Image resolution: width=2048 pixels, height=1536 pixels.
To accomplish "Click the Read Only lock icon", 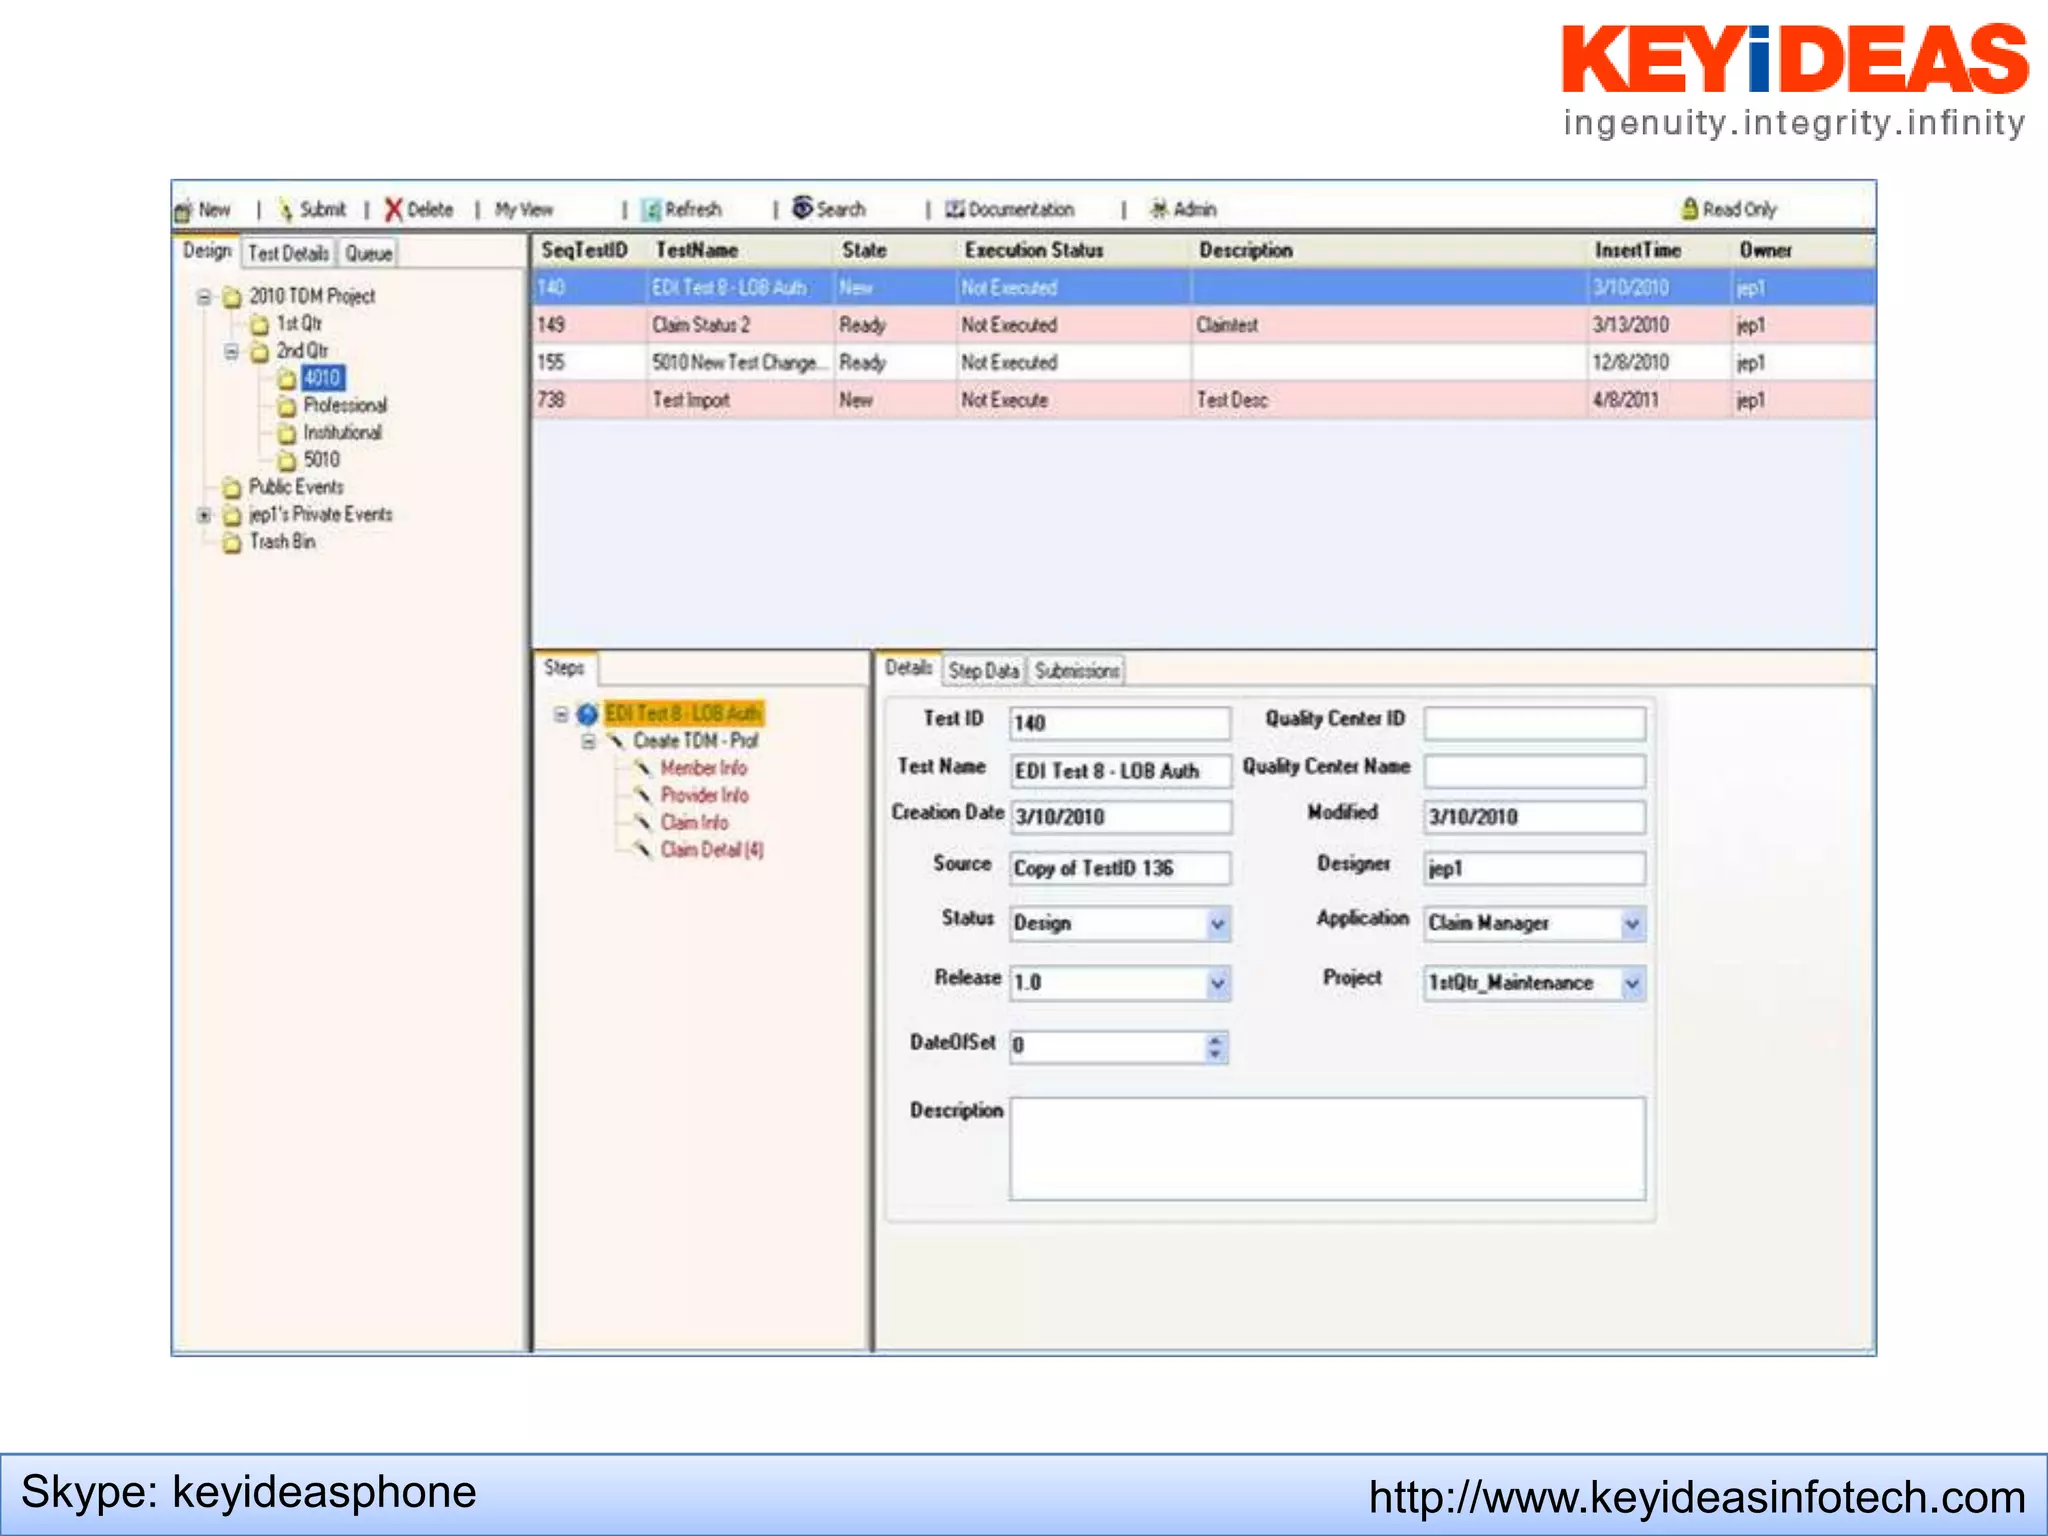I will (x=1690, y=208).
